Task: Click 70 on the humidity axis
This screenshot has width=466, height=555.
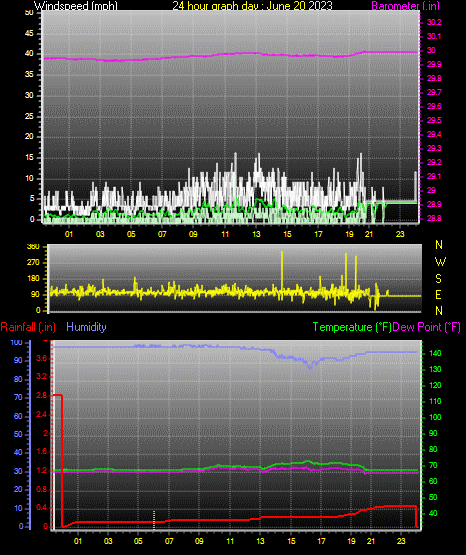Action: (18, 397)
